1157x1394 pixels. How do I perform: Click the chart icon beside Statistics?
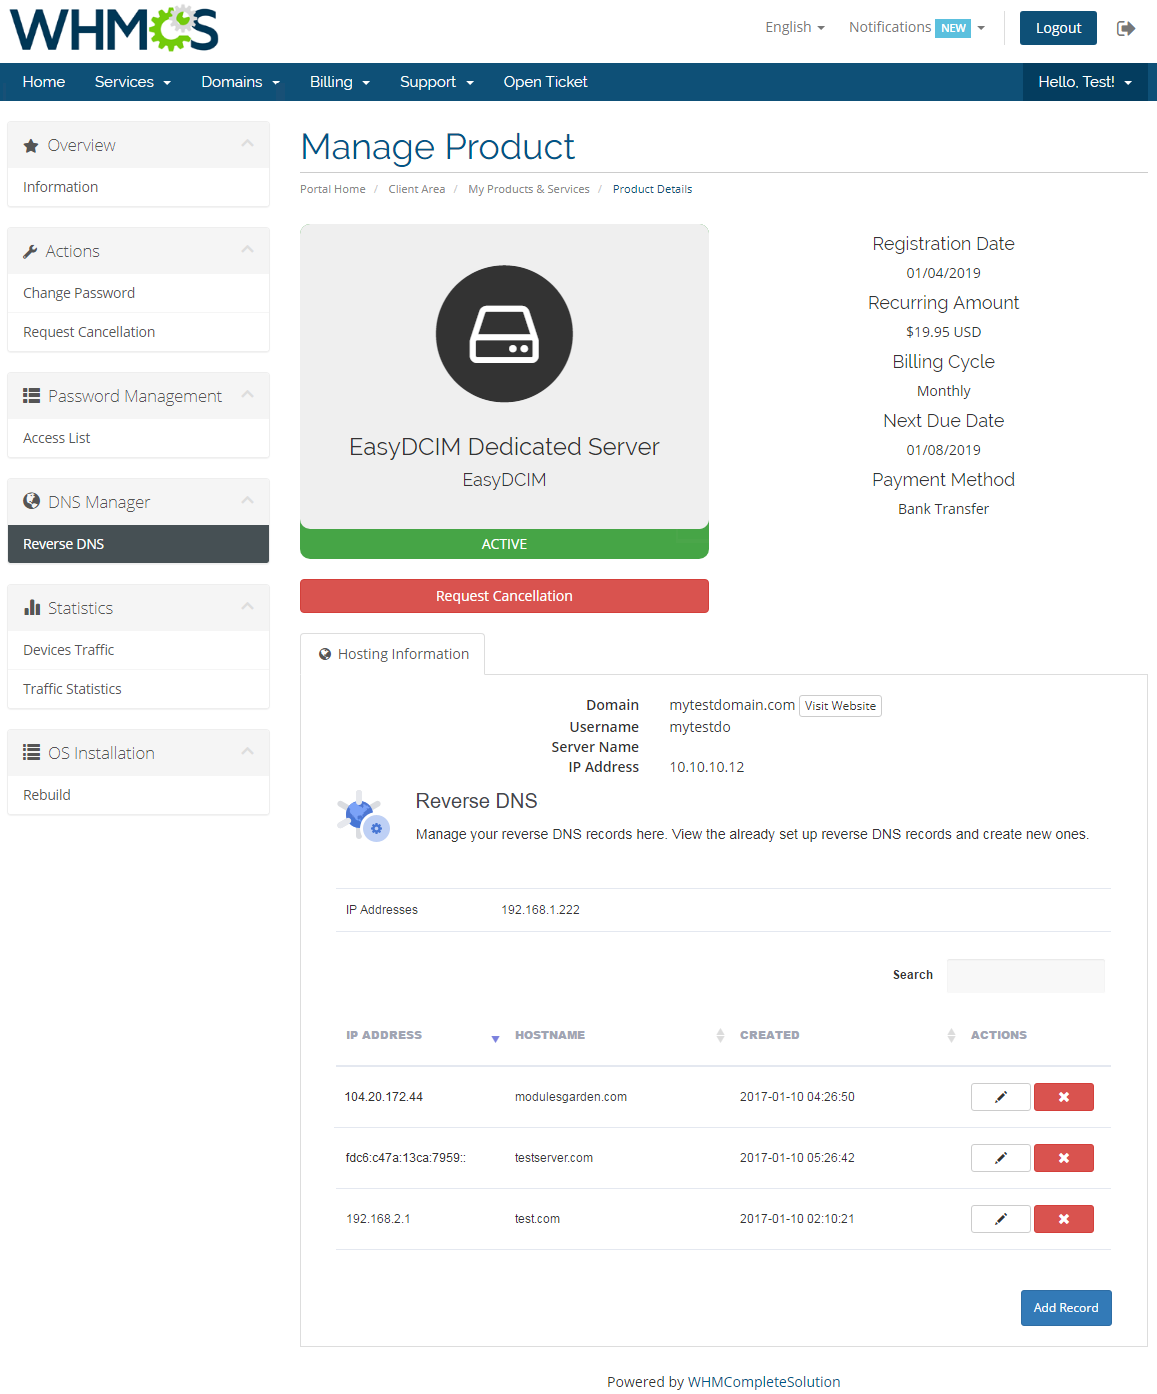pyautogui.click(x=33, y=607)
